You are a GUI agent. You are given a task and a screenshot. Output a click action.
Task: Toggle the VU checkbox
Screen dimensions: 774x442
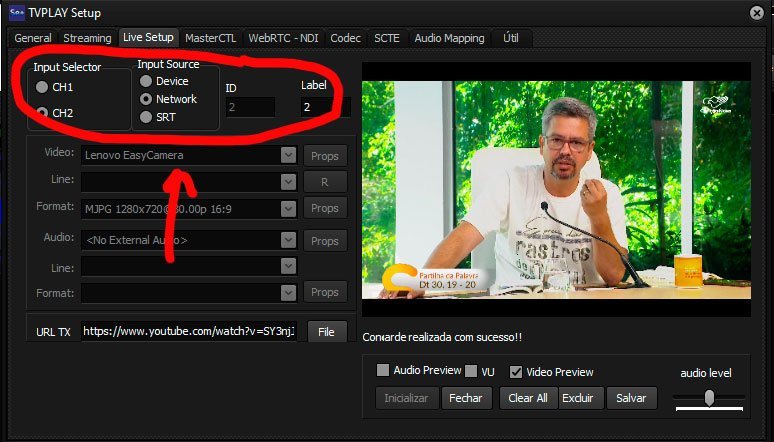pyautogui.click(x=471, y=371)
